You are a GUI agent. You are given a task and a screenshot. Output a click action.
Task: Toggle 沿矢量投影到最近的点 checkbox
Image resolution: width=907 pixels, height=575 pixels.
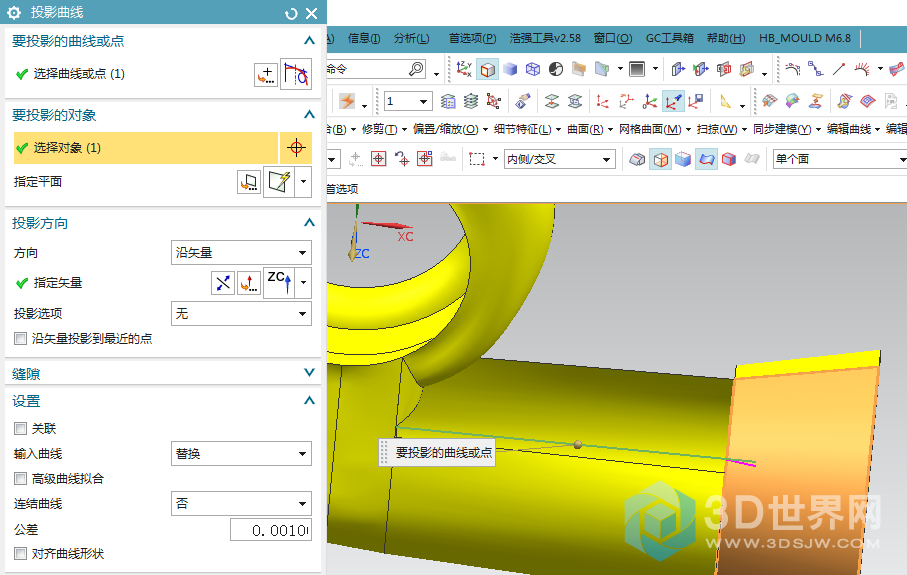(20, 338)
